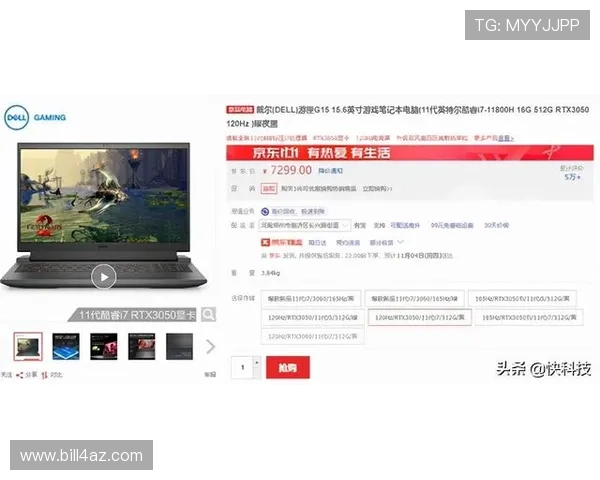Open the delivery address dropdown

(x=304, y=225)
